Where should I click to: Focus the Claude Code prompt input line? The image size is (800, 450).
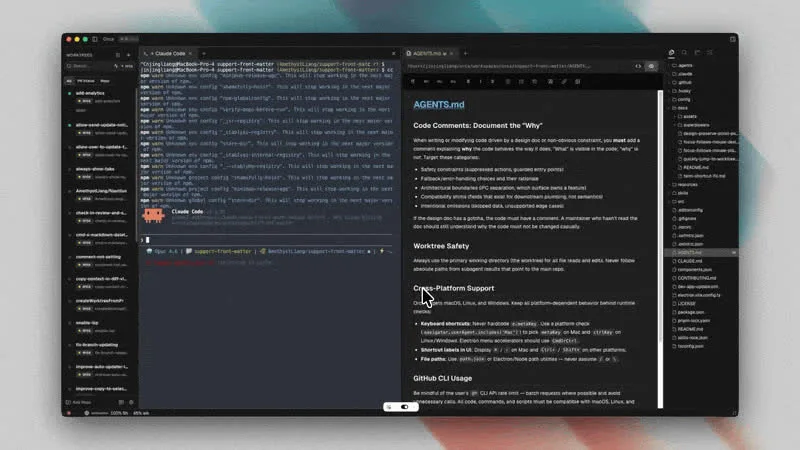pyautogui.click(x=268, y=240)
